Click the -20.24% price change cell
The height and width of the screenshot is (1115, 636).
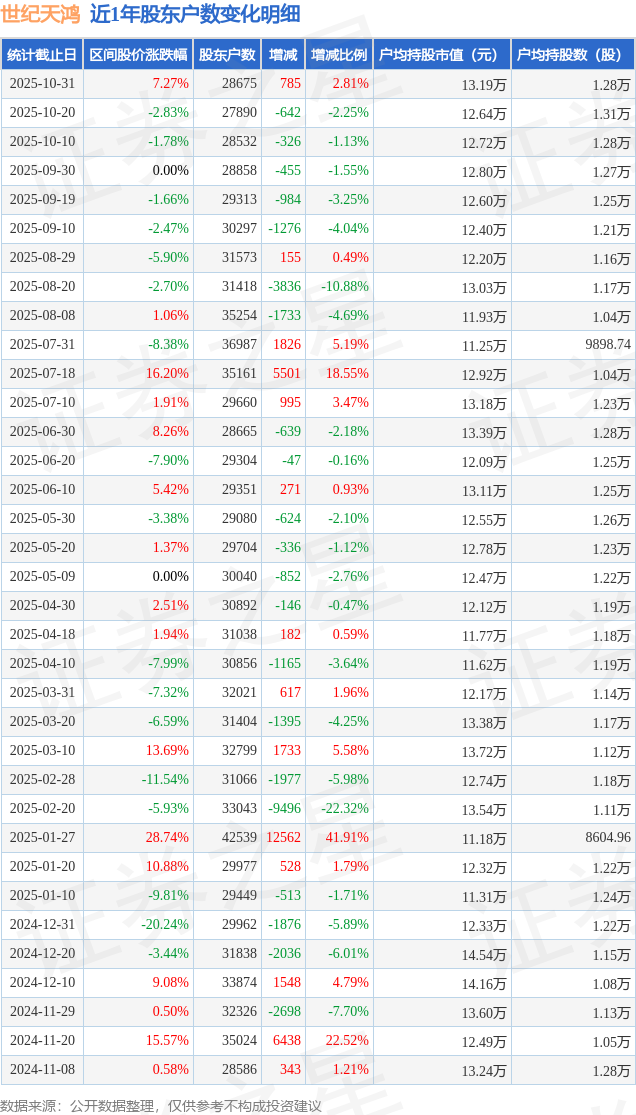click(x=165, y=925)
